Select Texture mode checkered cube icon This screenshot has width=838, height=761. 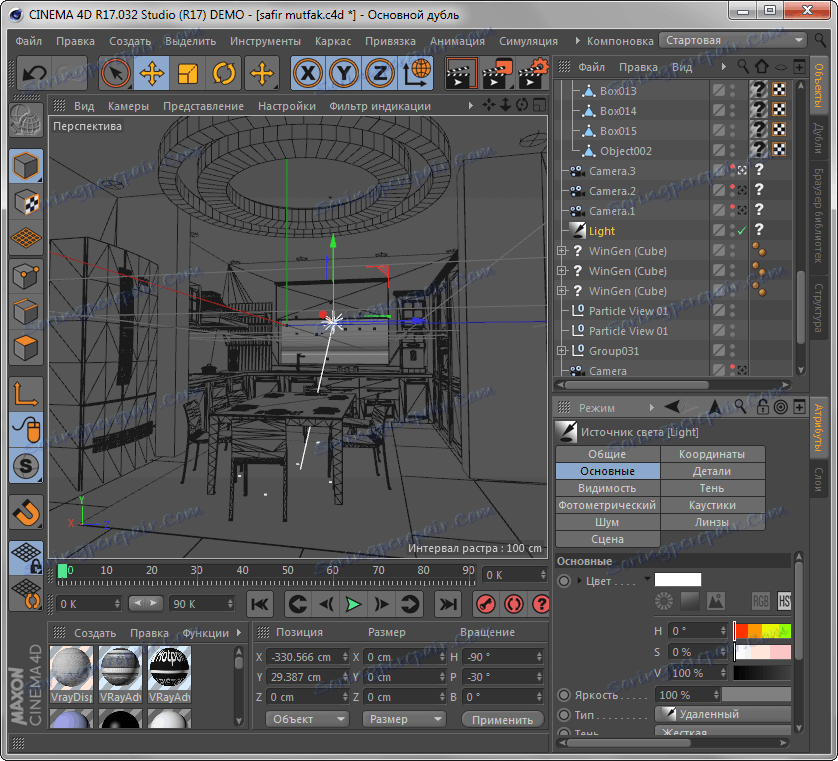[26, 202]
